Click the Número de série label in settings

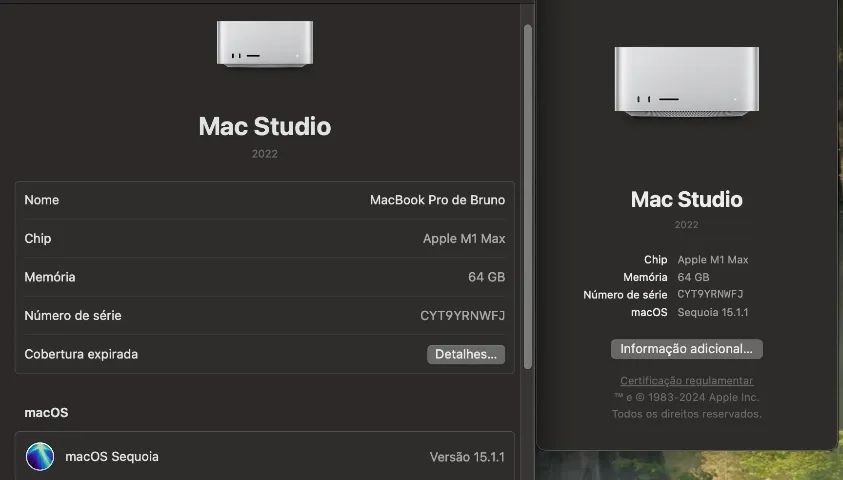[x=73, y=316]
